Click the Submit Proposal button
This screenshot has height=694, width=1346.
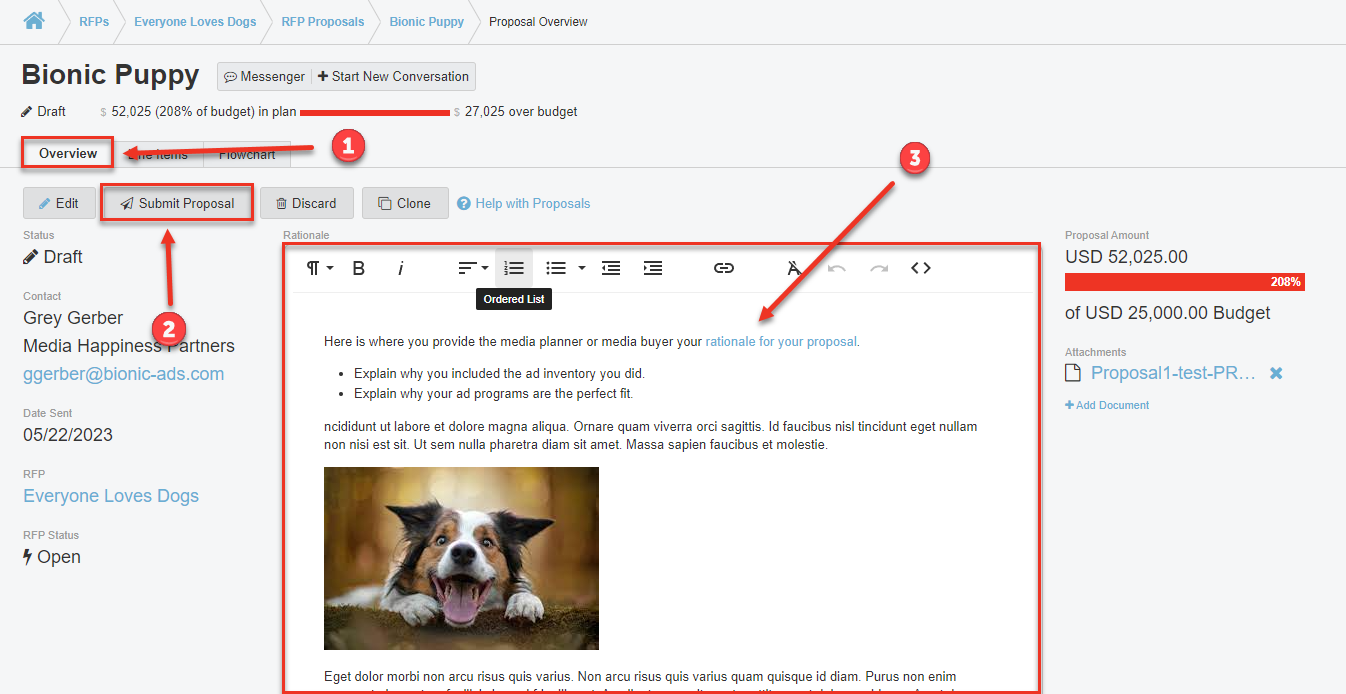(x=177, y=203)
